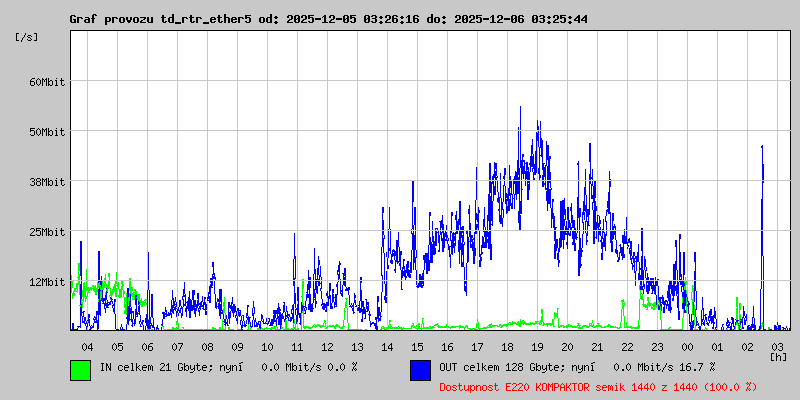This screenshot has width=800, height=400.
Task: Click the '60Mbit' y-axis label
Action: 47,82
